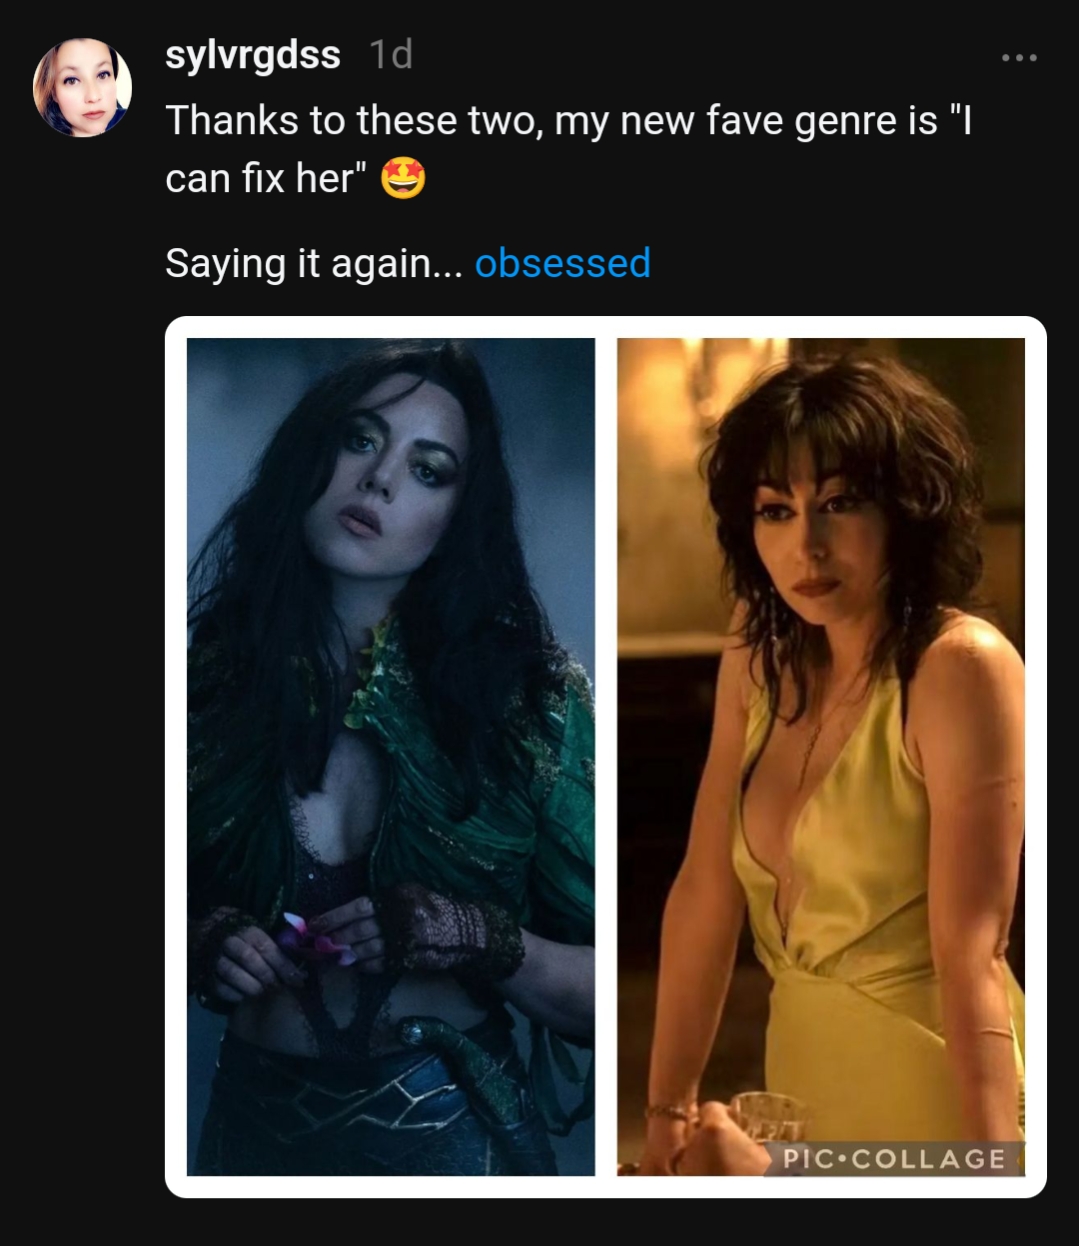Open the poster's profile avatar picture
The image size is (1079, 1246).
pos(82,87)
